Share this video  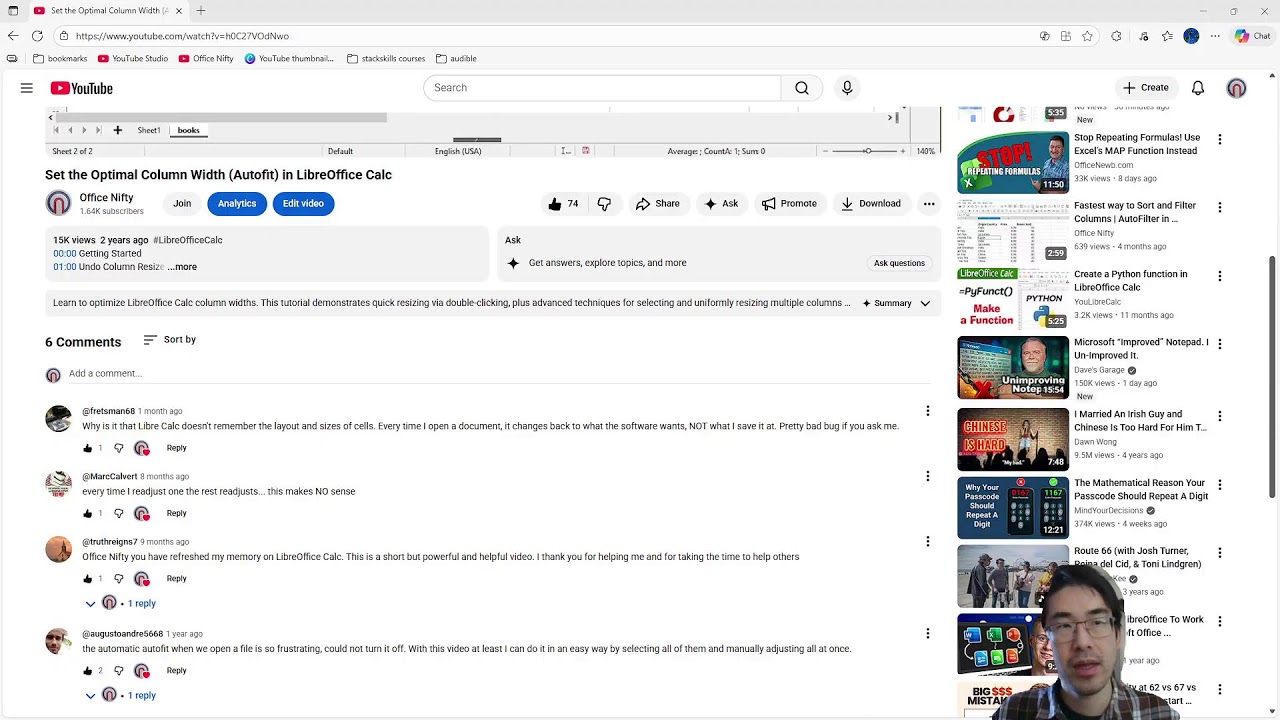657,204
